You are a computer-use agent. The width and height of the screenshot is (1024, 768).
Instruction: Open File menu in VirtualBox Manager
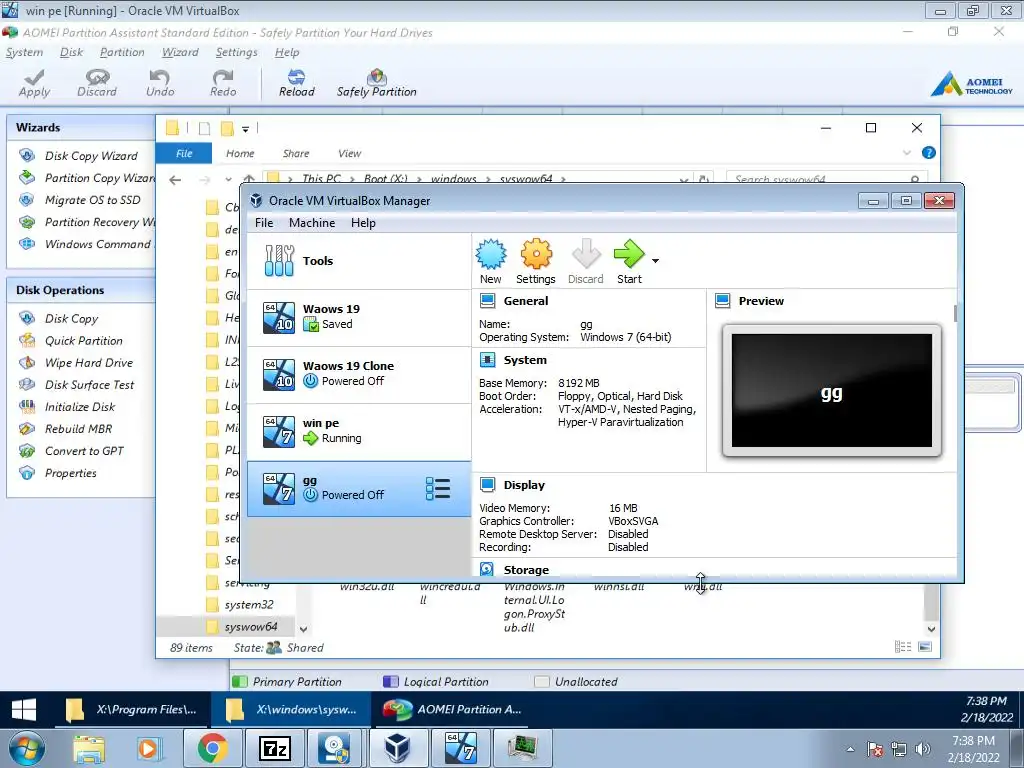tap(264, 223)
